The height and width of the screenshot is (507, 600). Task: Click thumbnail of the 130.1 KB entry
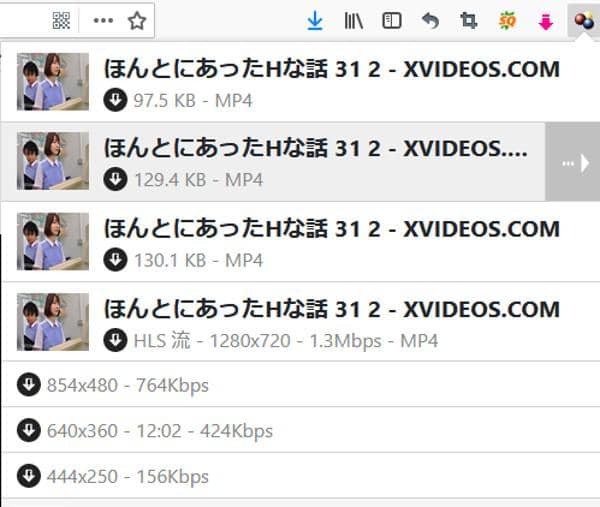(x=53, y=241)
